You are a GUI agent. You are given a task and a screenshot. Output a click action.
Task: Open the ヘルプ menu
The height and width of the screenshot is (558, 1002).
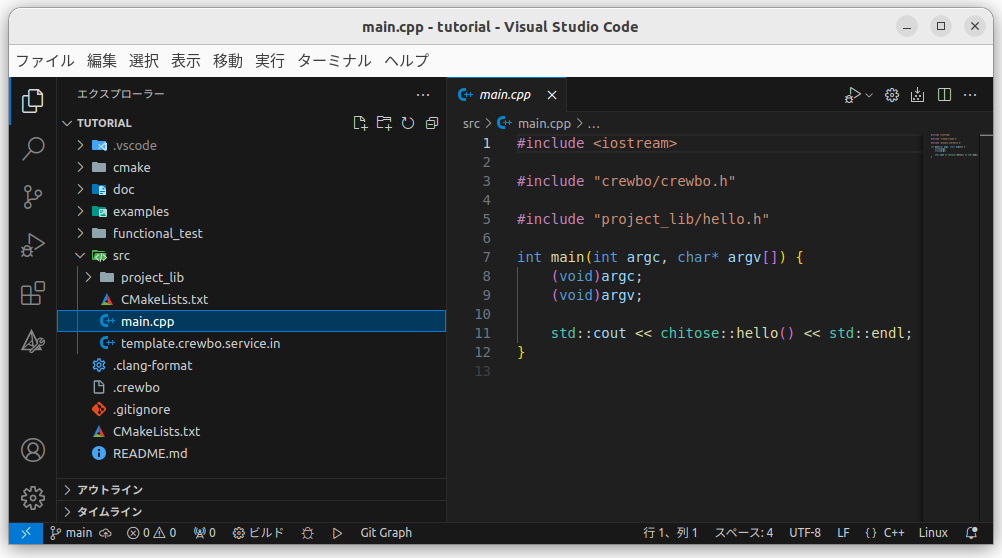click(406, 61)
